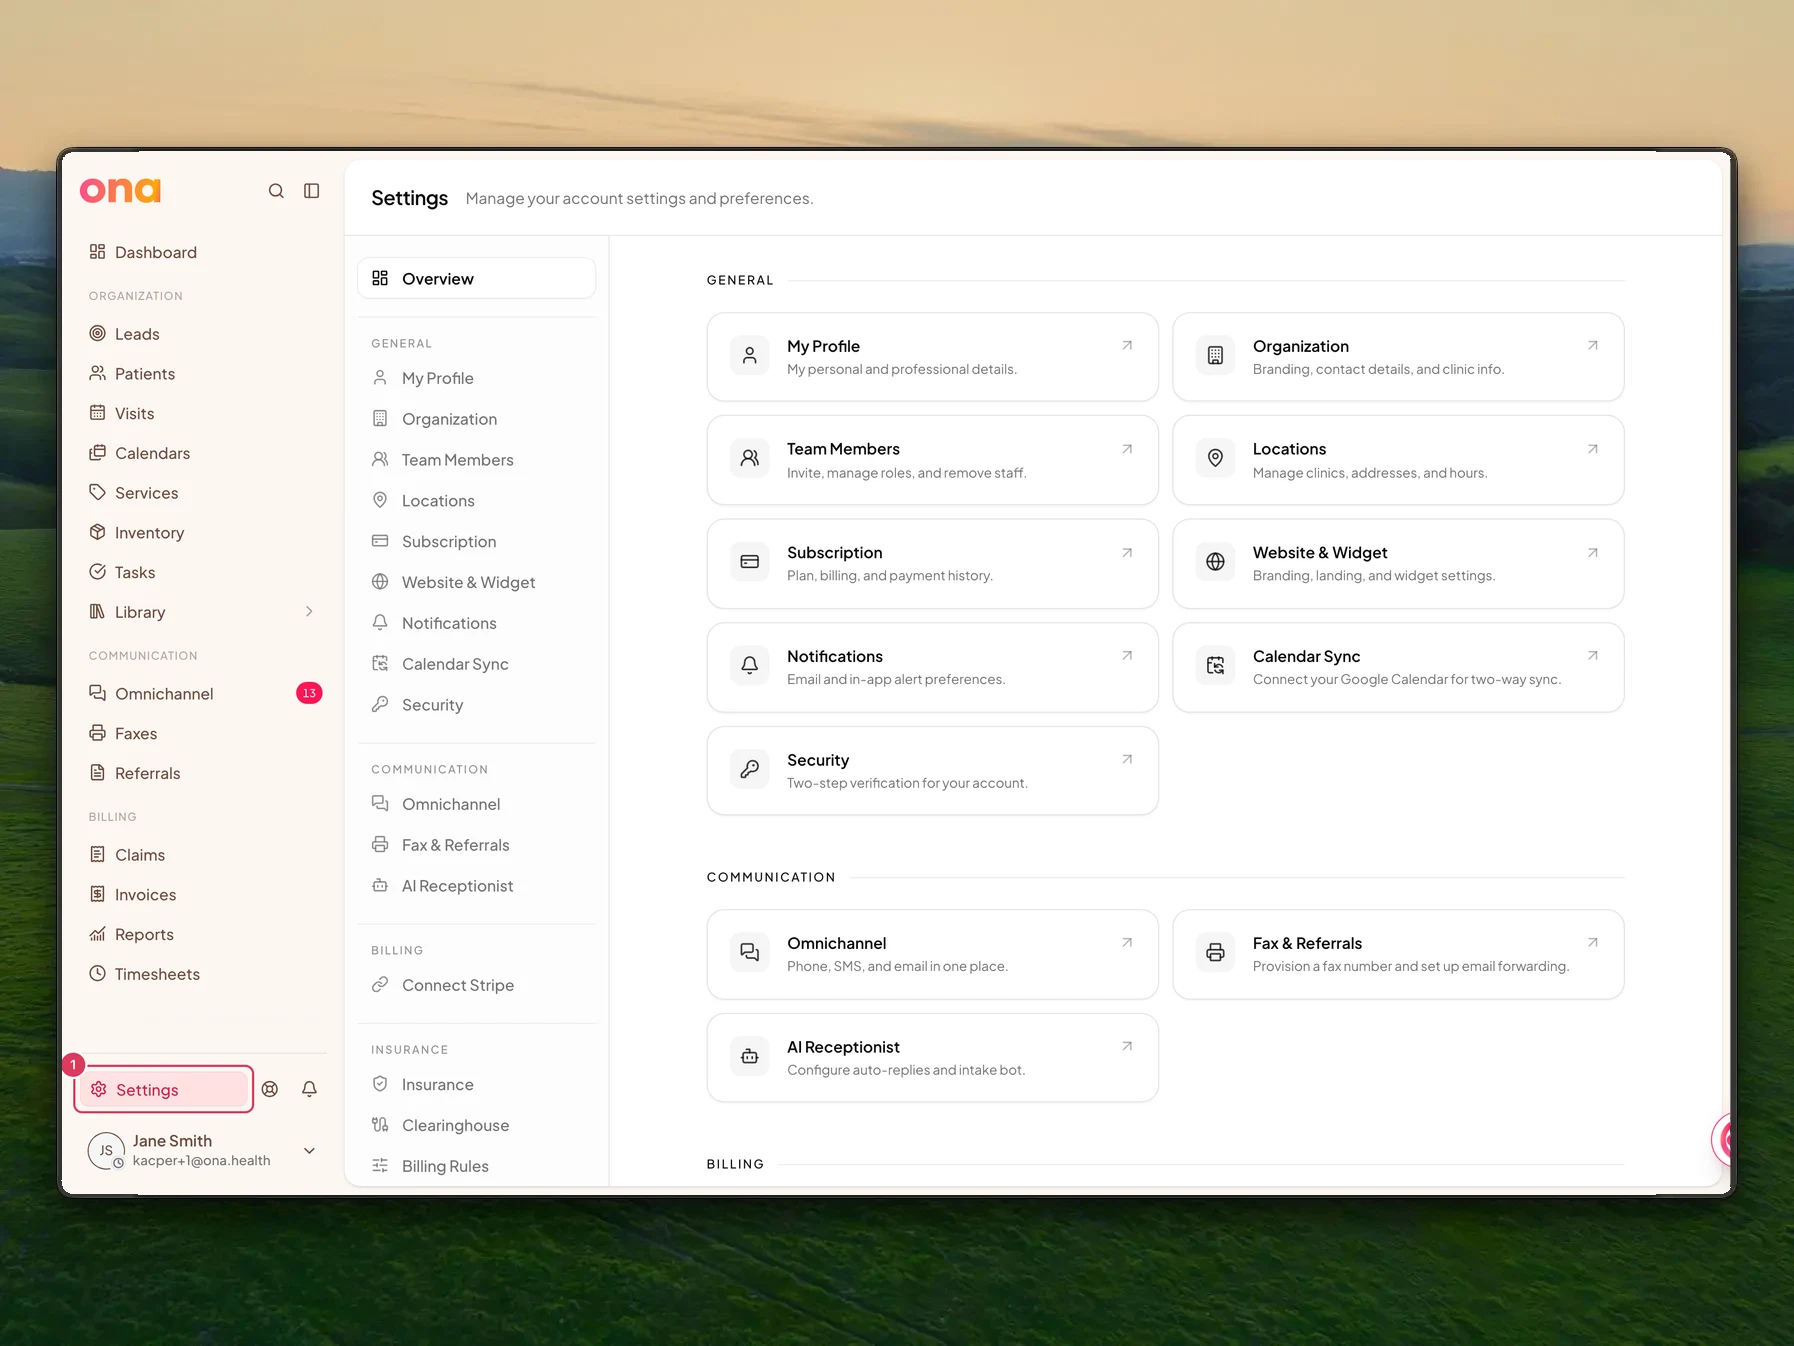Open the help lifebuoy icon
Image resolution: width=1794 pixels, height=1346 pixels.
pos(270,1089)
